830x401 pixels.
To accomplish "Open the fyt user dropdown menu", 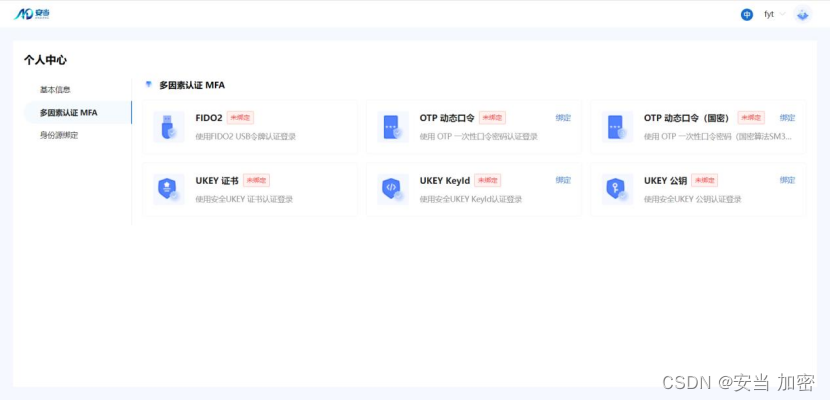I will pyautogui.click(x=773, y=14).
